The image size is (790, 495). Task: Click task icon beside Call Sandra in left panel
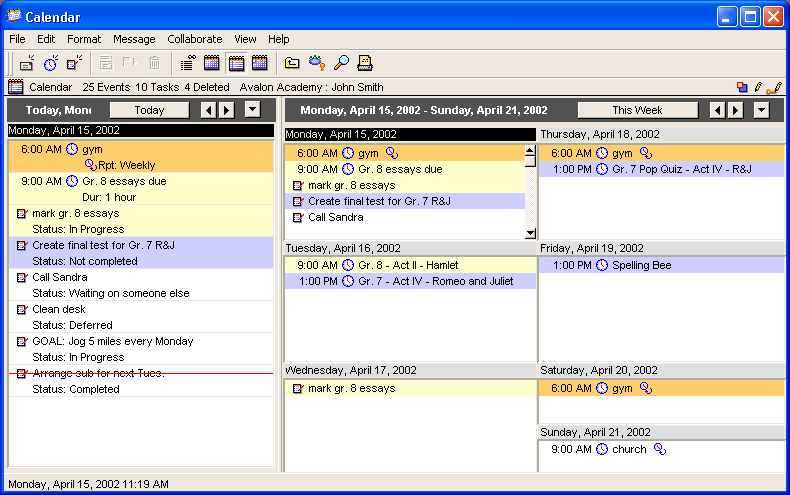coord(22,278)
